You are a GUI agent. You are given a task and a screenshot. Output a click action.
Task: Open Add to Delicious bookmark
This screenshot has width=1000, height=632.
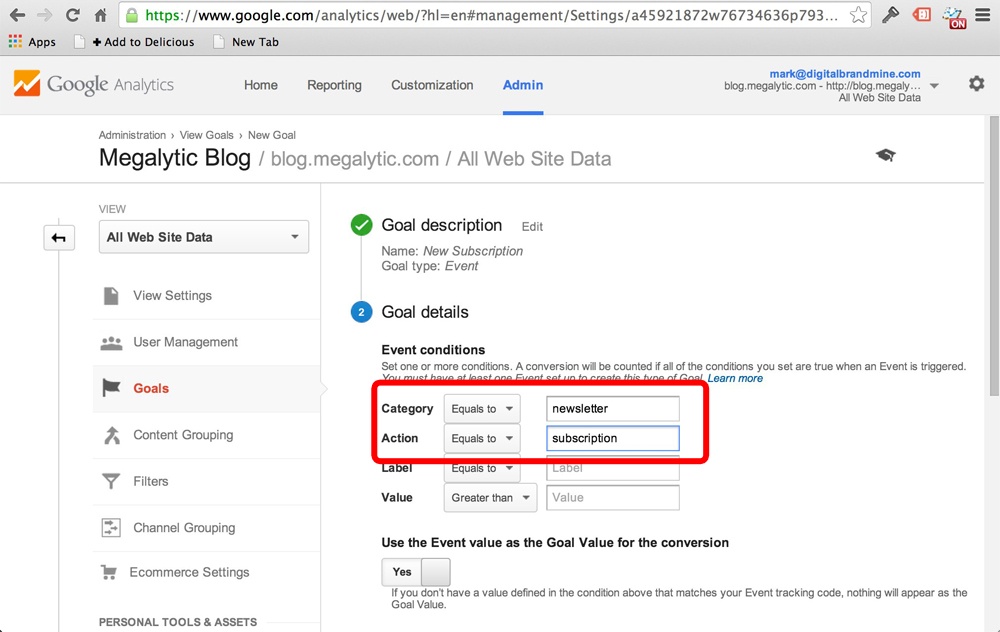pyautogui.click(x=143, y=42)
